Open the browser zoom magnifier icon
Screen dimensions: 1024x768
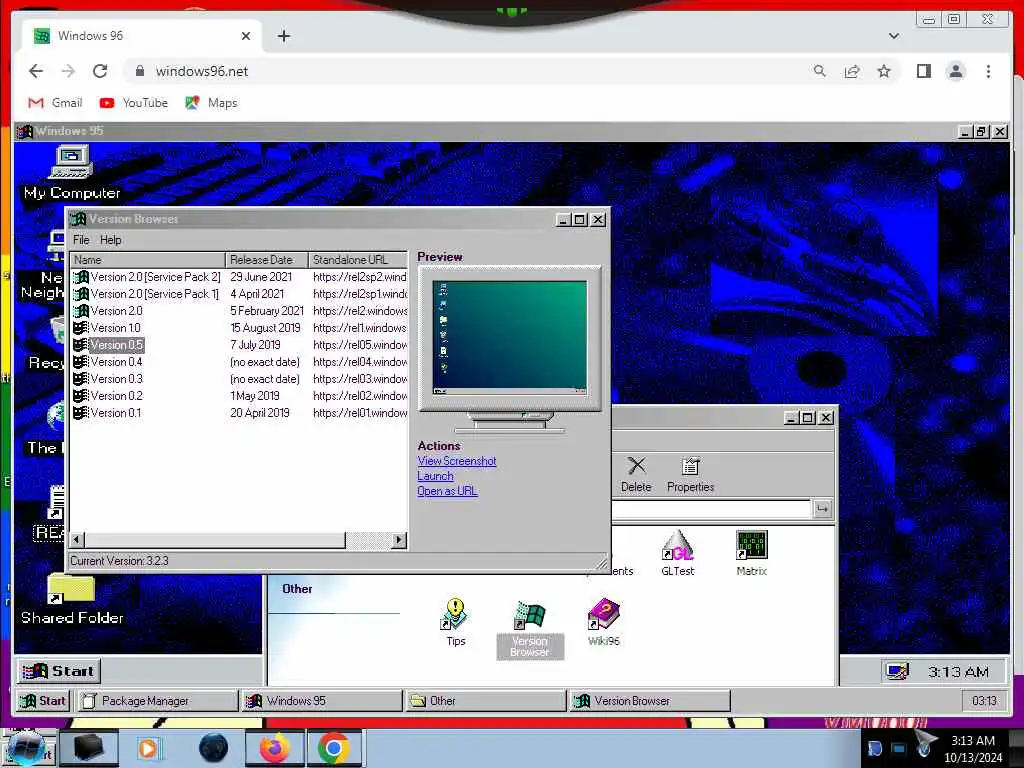(x=820, y=71)
